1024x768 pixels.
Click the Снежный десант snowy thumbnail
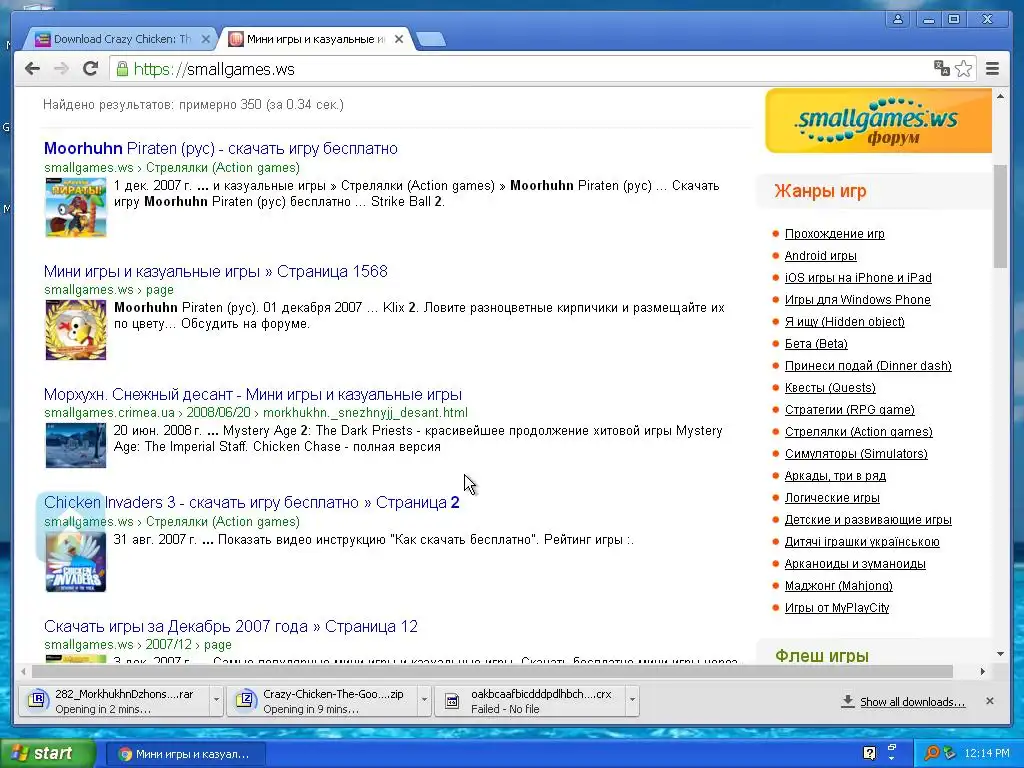tap(76, 445)
